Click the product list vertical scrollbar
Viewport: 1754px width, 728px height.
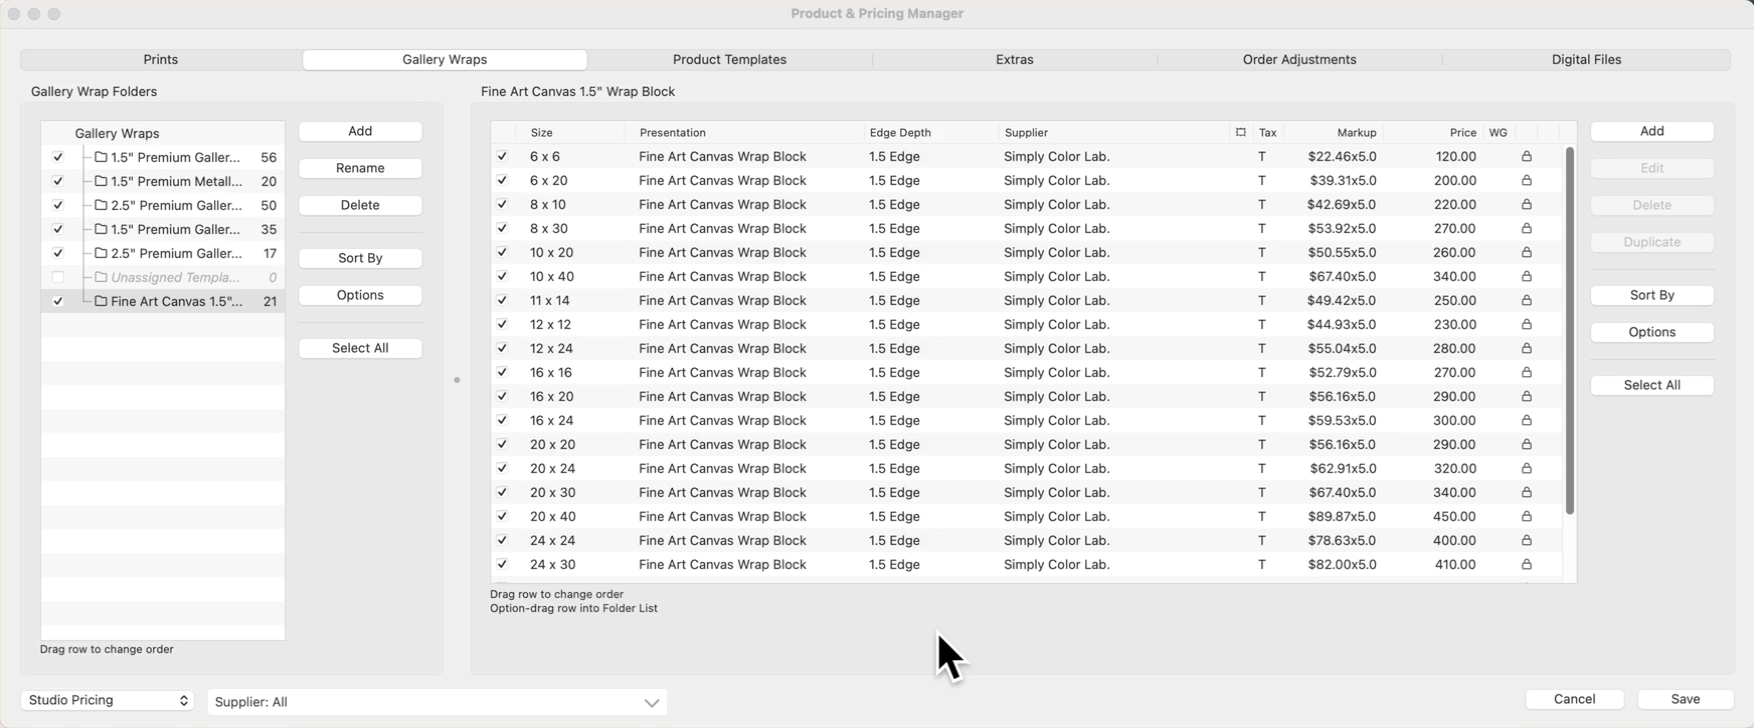point(1569,330)
